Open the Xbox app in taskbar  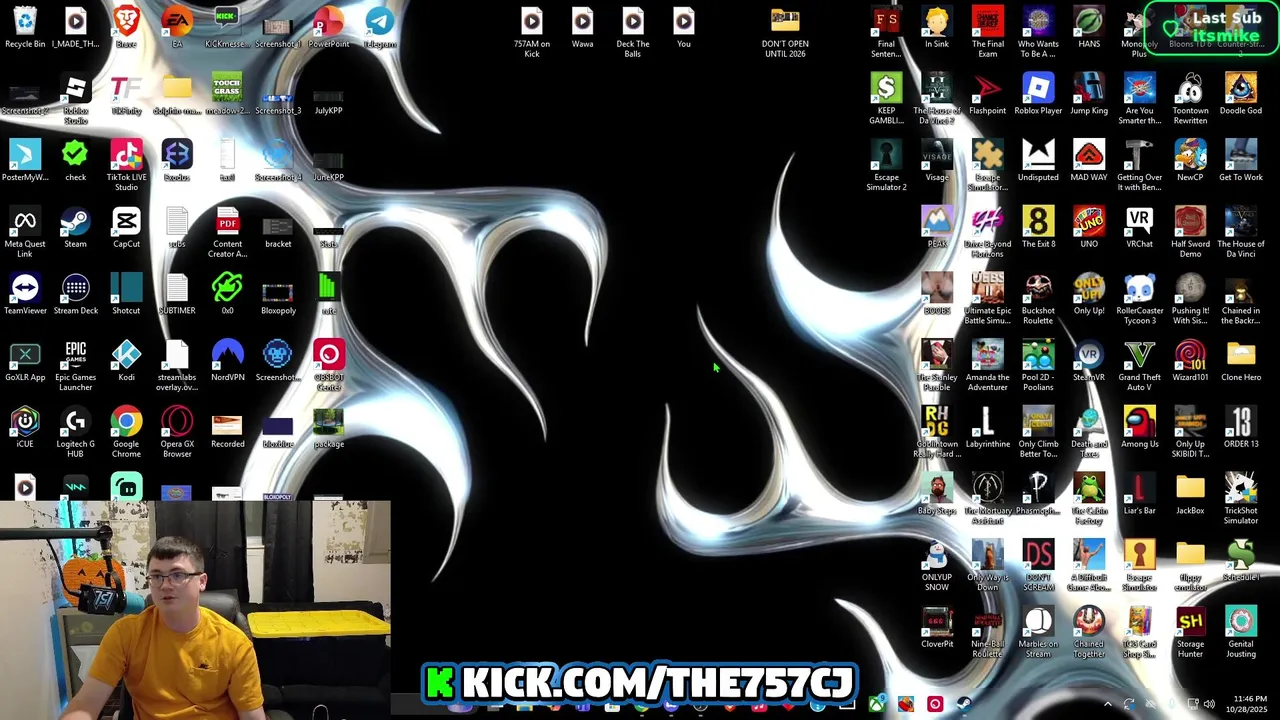coord(876,705)
